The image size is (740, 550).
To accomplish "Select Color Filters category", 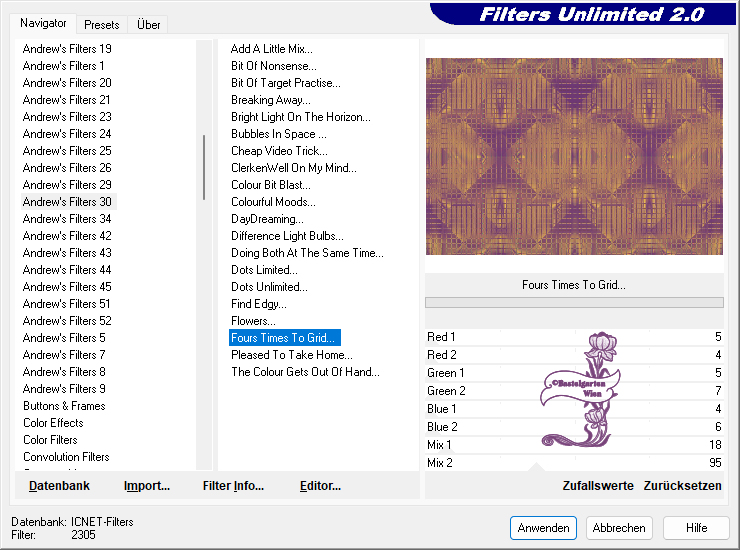I will point(50,440).
